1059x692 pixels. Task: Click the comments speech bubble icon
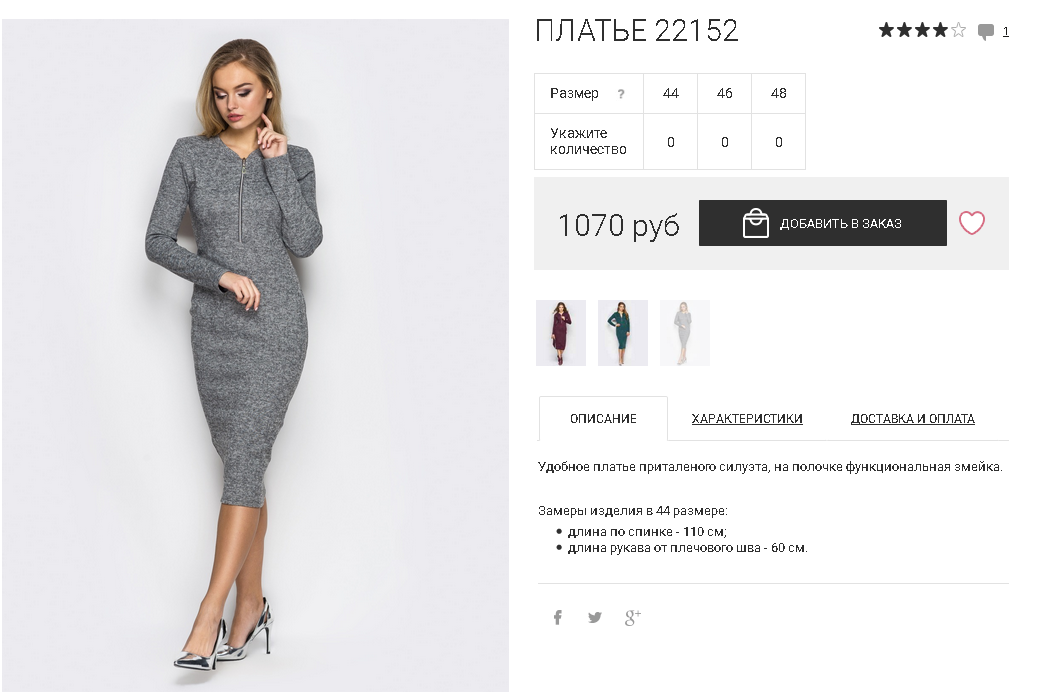coord(986,31)
